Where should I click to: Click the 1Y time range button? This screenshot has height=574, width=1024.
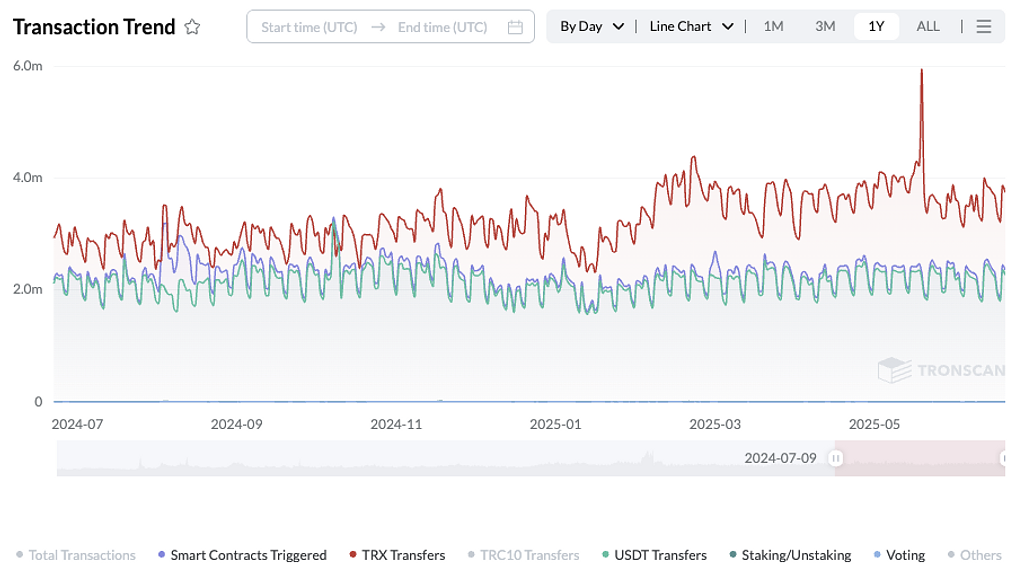coord(876,27)
